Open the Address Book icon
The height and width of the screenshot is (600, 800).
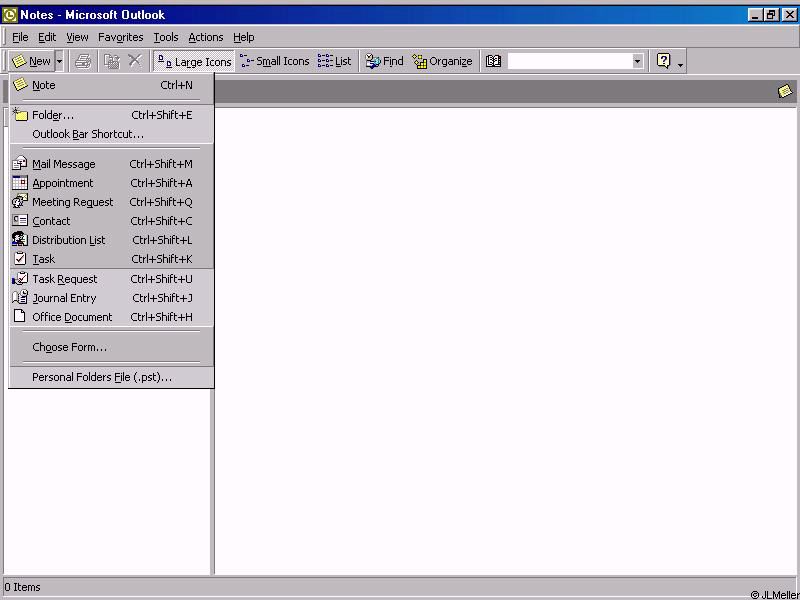coord(493,61)
